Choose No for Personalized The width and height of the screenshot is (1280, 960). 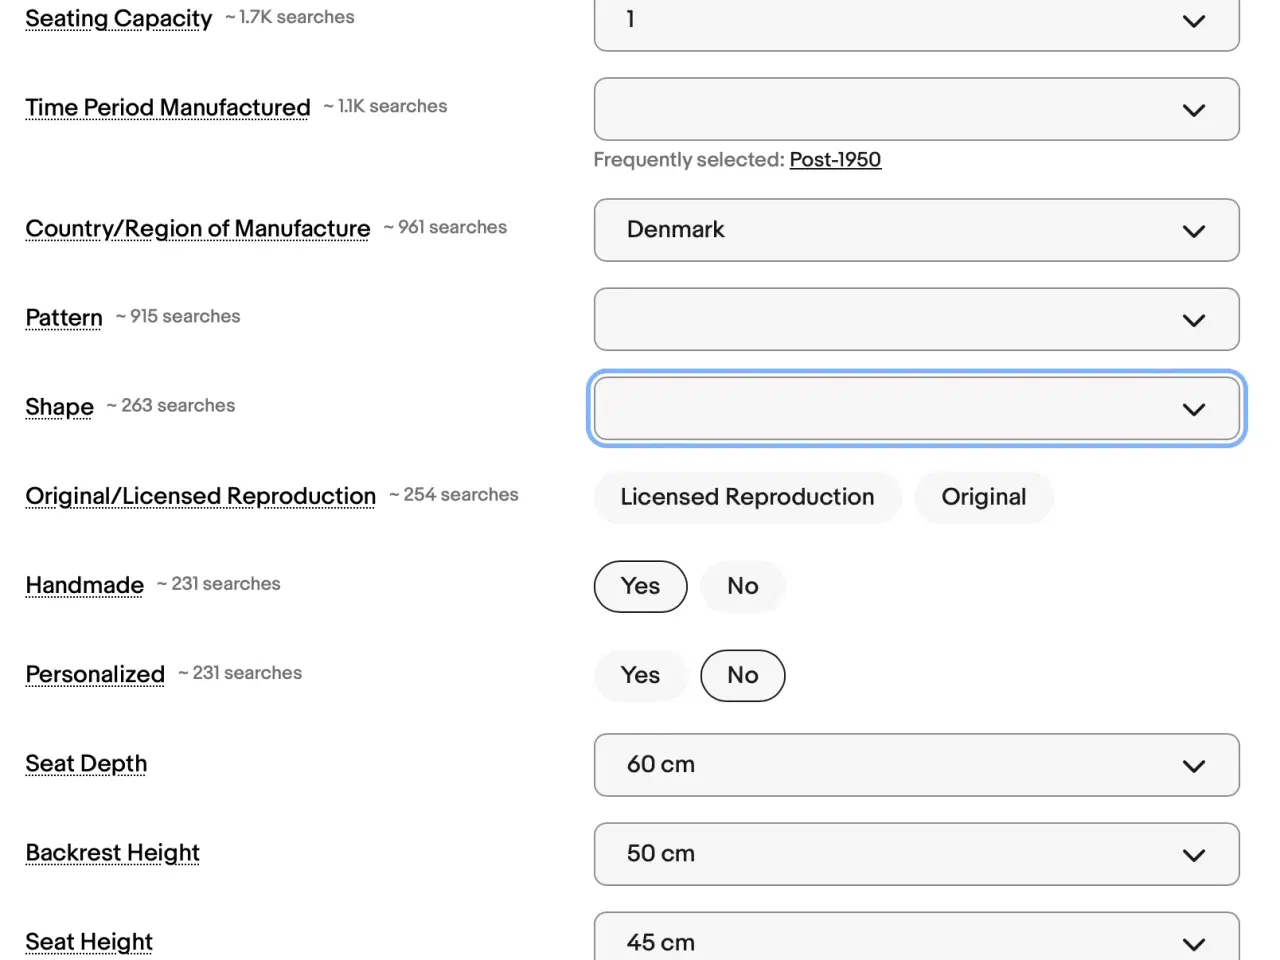742,675
